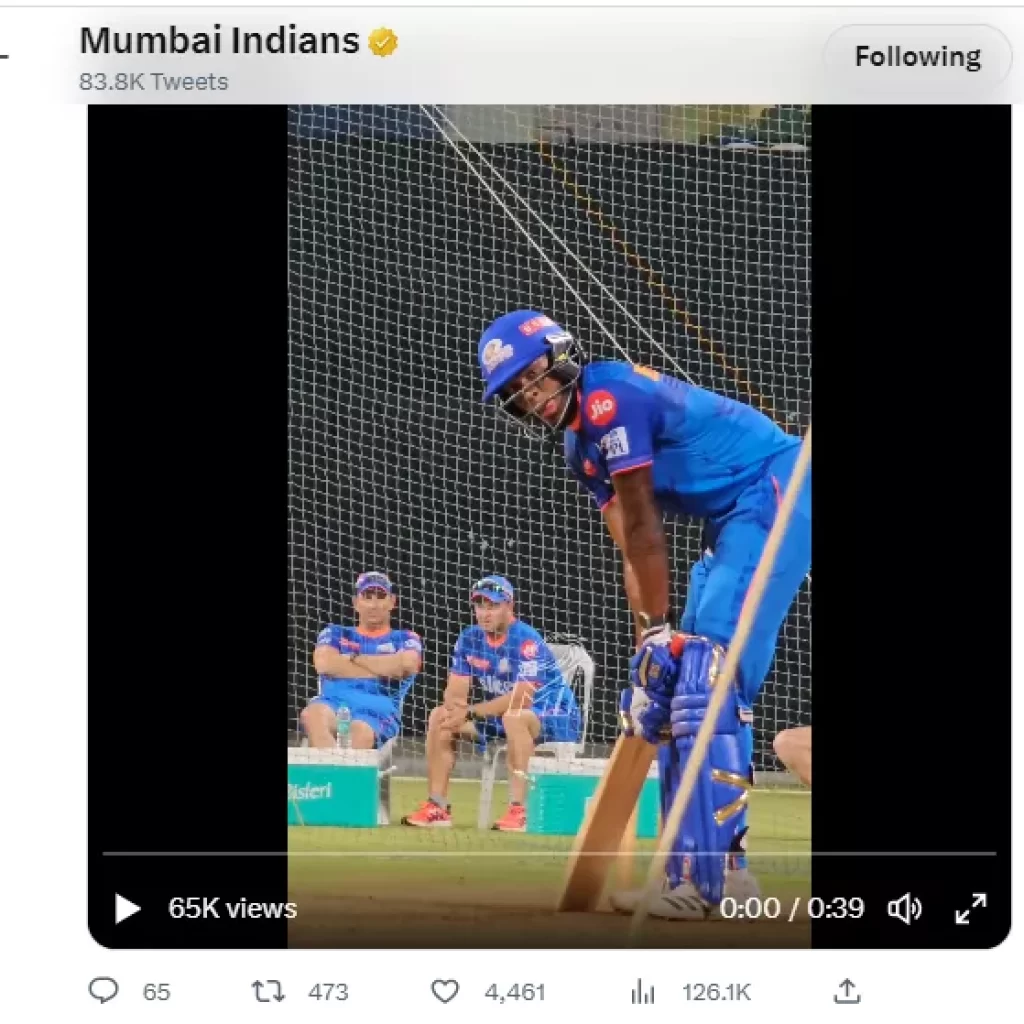This screenshot has width=1024, height=1024.
Task: Click the 65K views label on video
Action: (232, 908)
